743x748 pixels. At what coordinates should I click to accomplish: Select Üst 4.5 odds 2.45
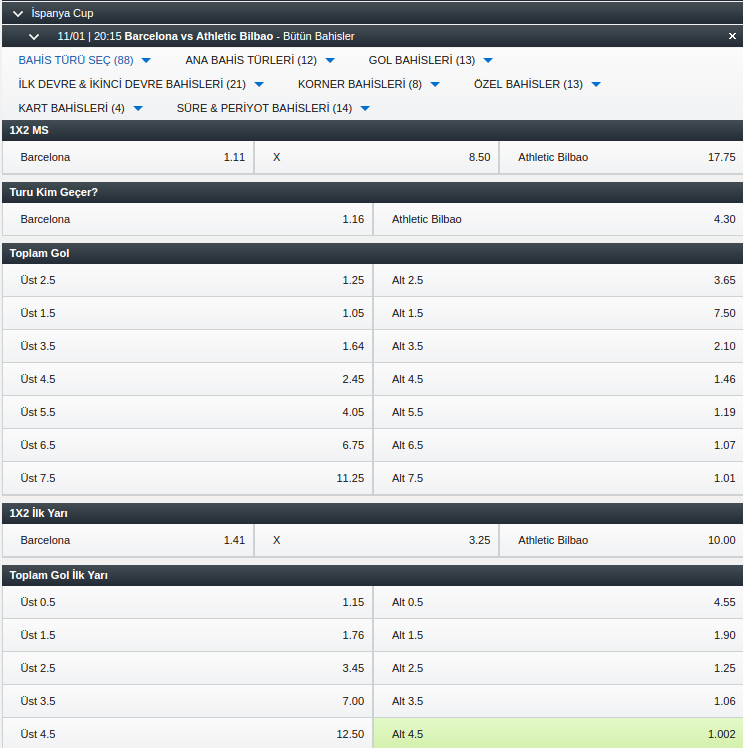pyautogui.click(x=187, y=379)
